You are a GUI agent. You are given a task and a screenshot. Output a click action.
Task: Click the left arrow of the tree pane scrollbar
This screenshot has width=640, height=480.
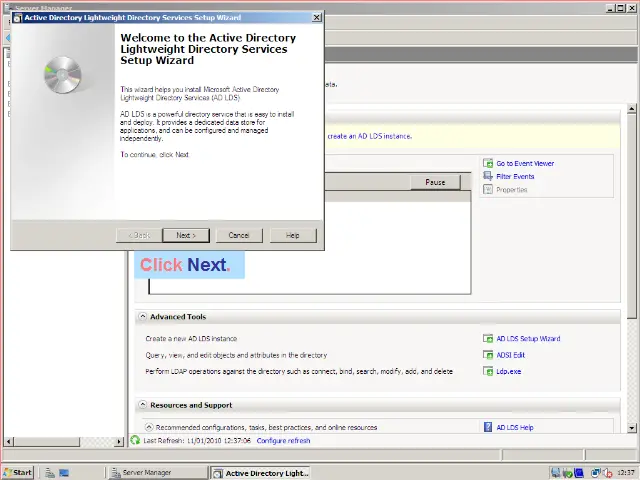point(9,441)
